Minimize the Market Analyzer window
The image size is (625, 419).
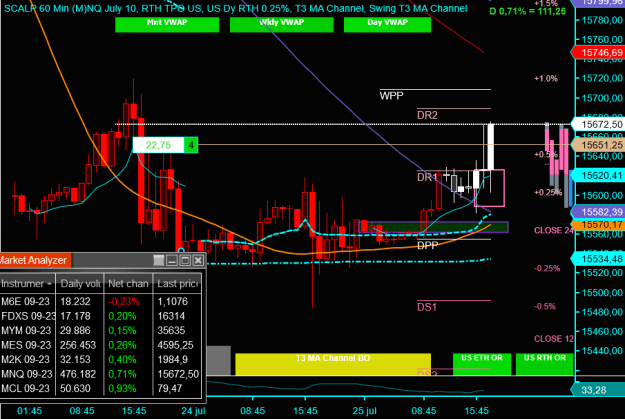[x=172, y=260]
